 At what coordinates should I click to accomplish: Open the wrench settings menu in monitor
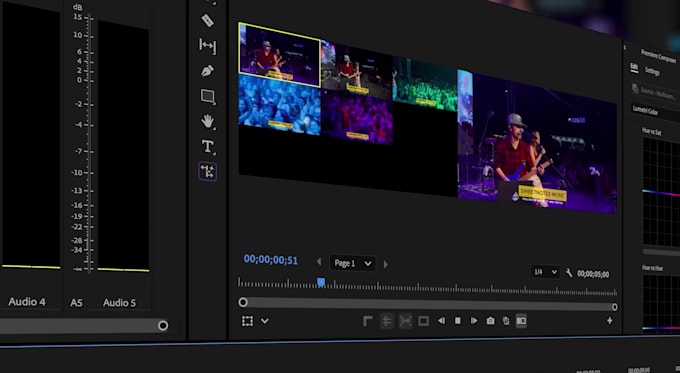point(569,273)
